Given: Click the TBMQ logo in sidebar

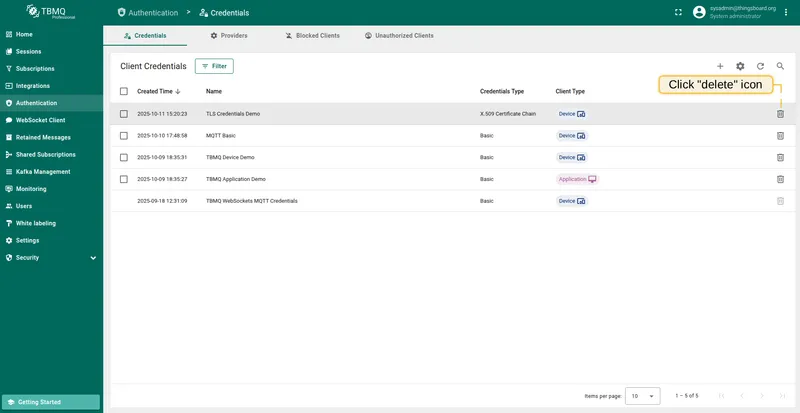Looking at the screenshot, I should point(51,12).
